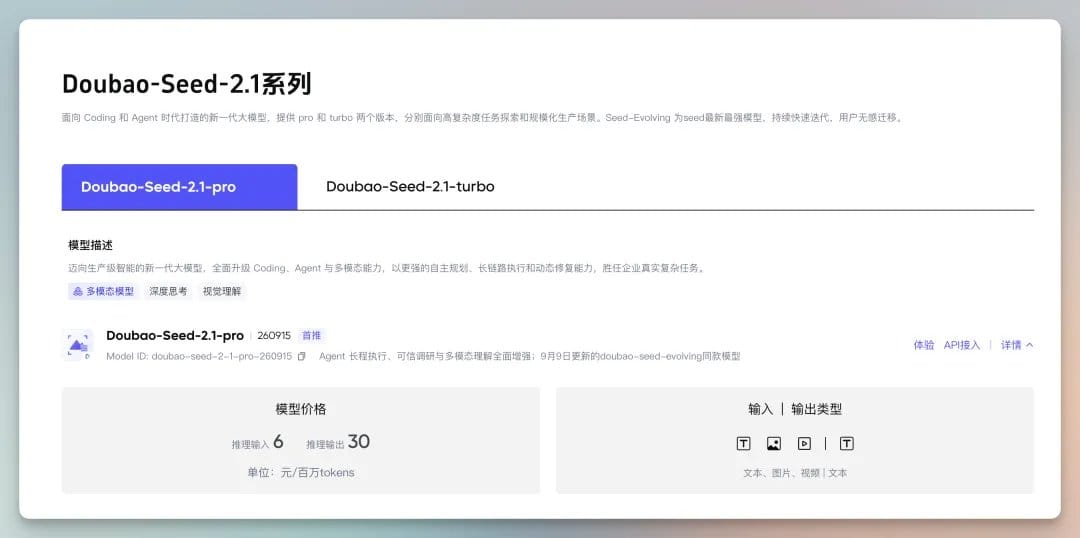The width and height of the screenshot is (1080, 538).
Task: Click the 单位：元/百万tokens label
Action: point(301,473)
